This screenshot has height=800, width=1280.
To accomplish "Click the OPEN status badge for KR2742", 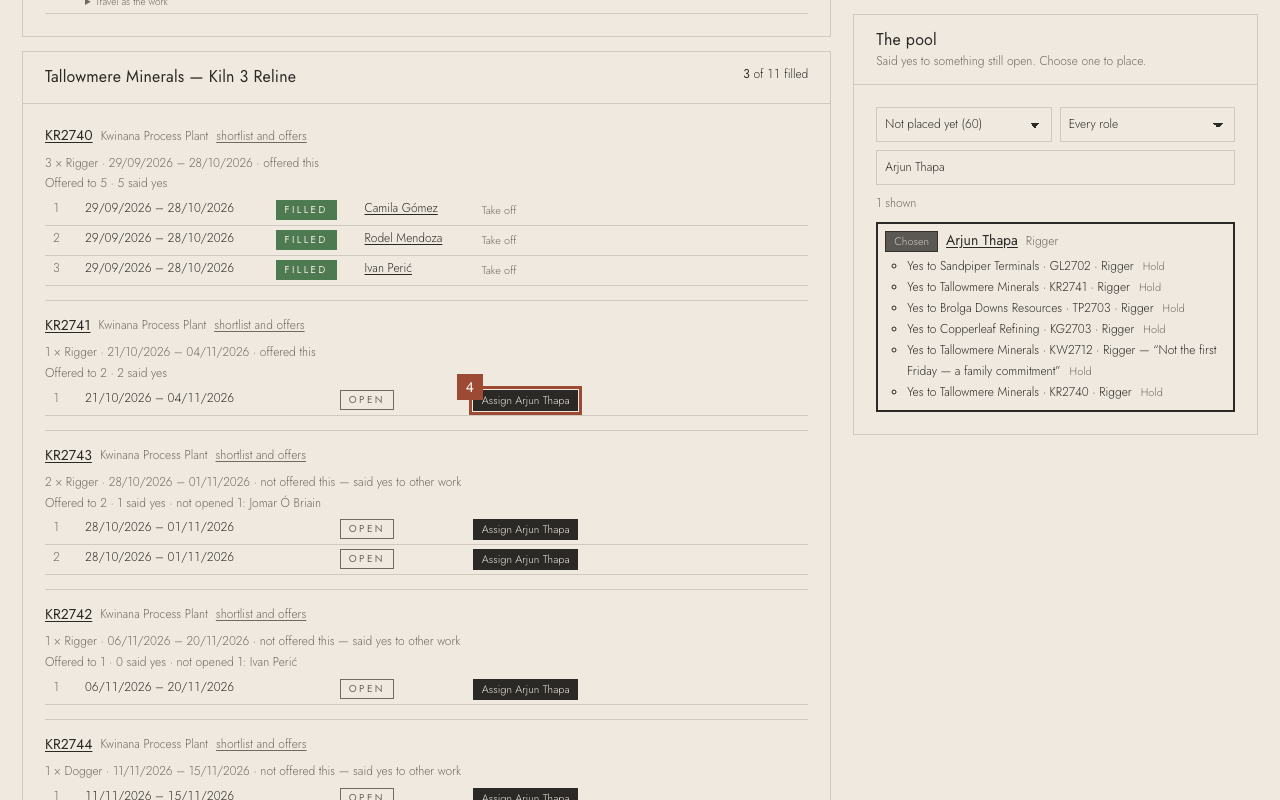I will [x=367, y=689].
